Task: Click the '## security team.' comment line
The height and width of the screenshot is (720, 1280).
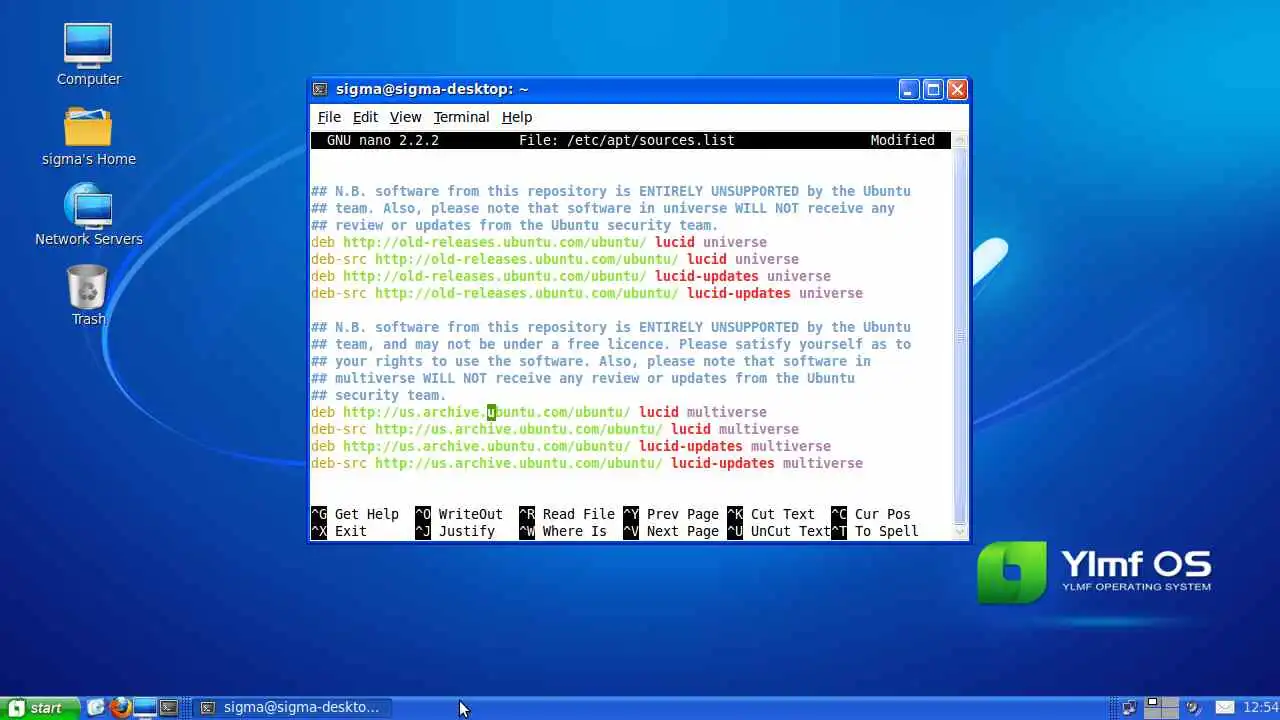Action: pos(379,395)
